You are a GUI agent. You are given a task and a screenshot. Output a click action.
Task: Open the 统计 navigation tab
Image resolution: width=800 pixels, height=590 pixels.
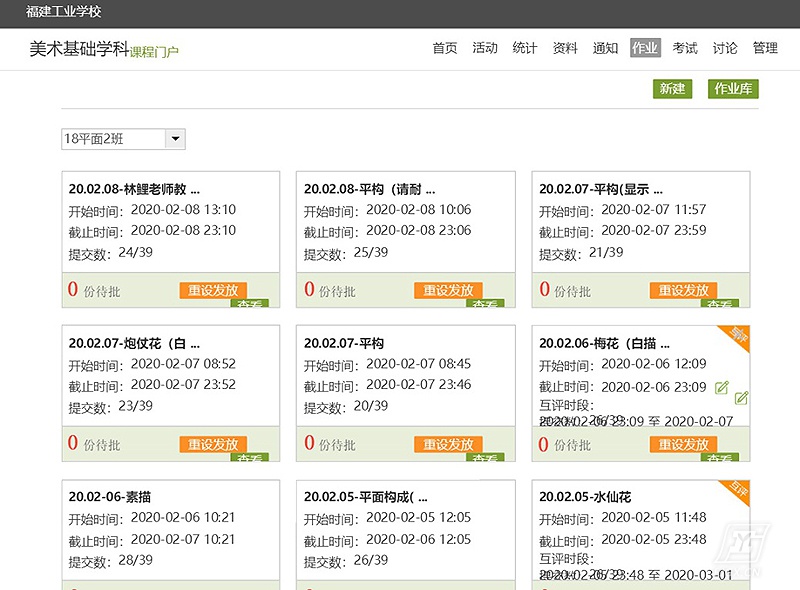(525, 48)
